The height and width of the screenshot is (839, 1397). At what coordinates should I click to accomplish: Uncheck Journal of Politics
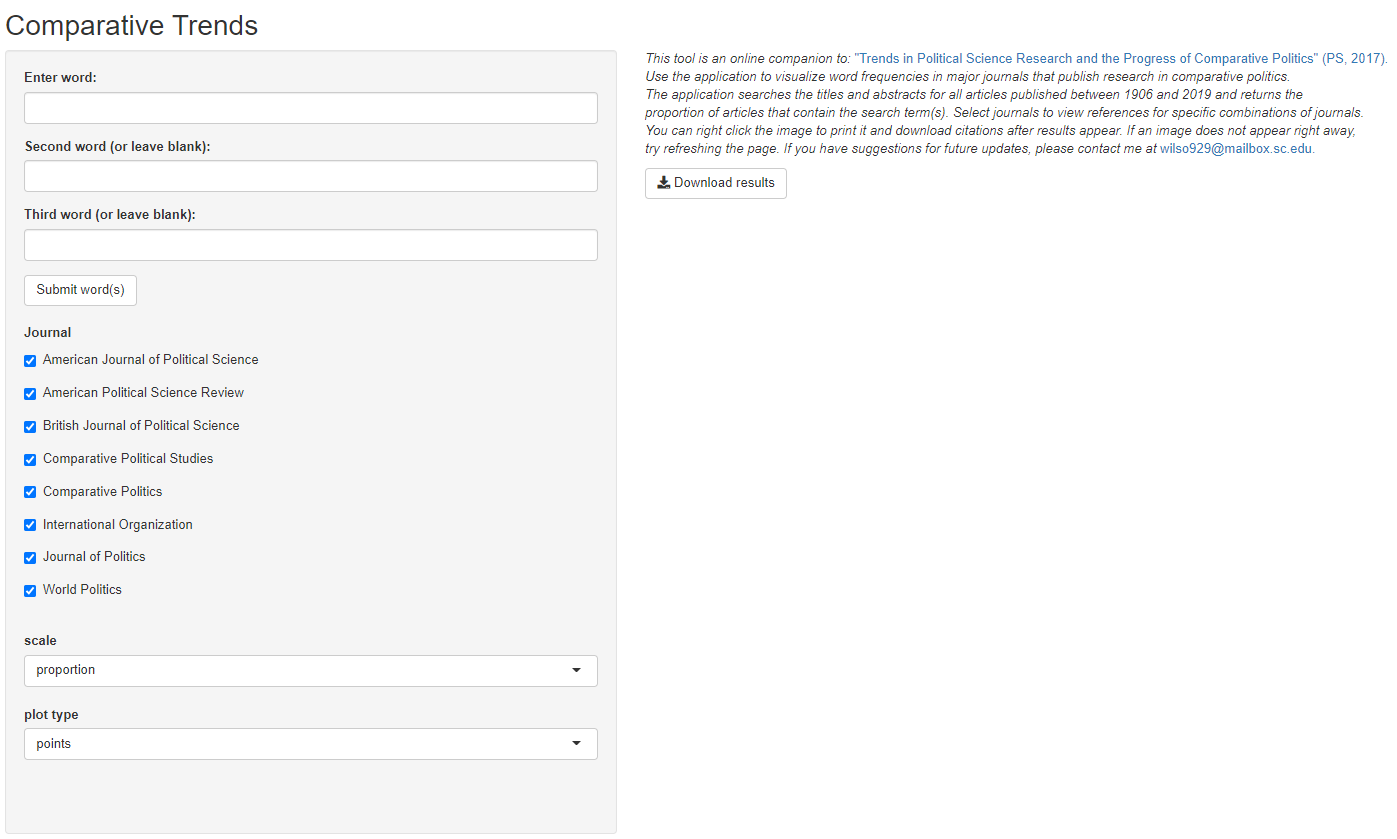click(30, 558)
